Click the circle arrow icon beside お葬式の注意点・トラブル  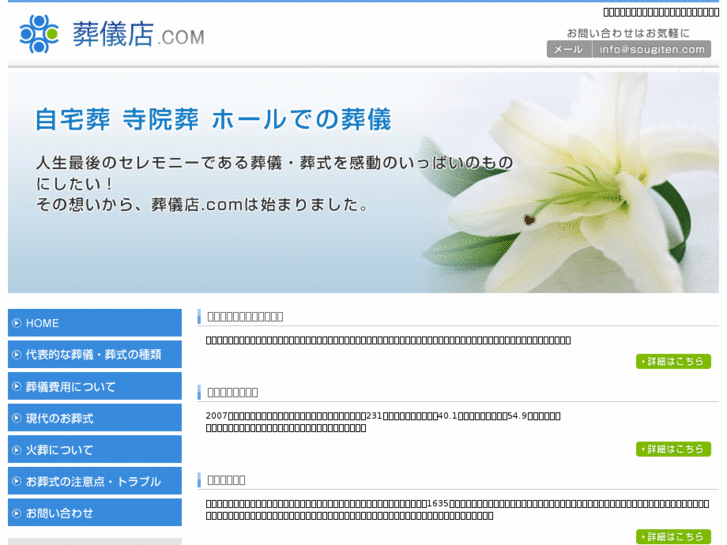click(17, 481)
